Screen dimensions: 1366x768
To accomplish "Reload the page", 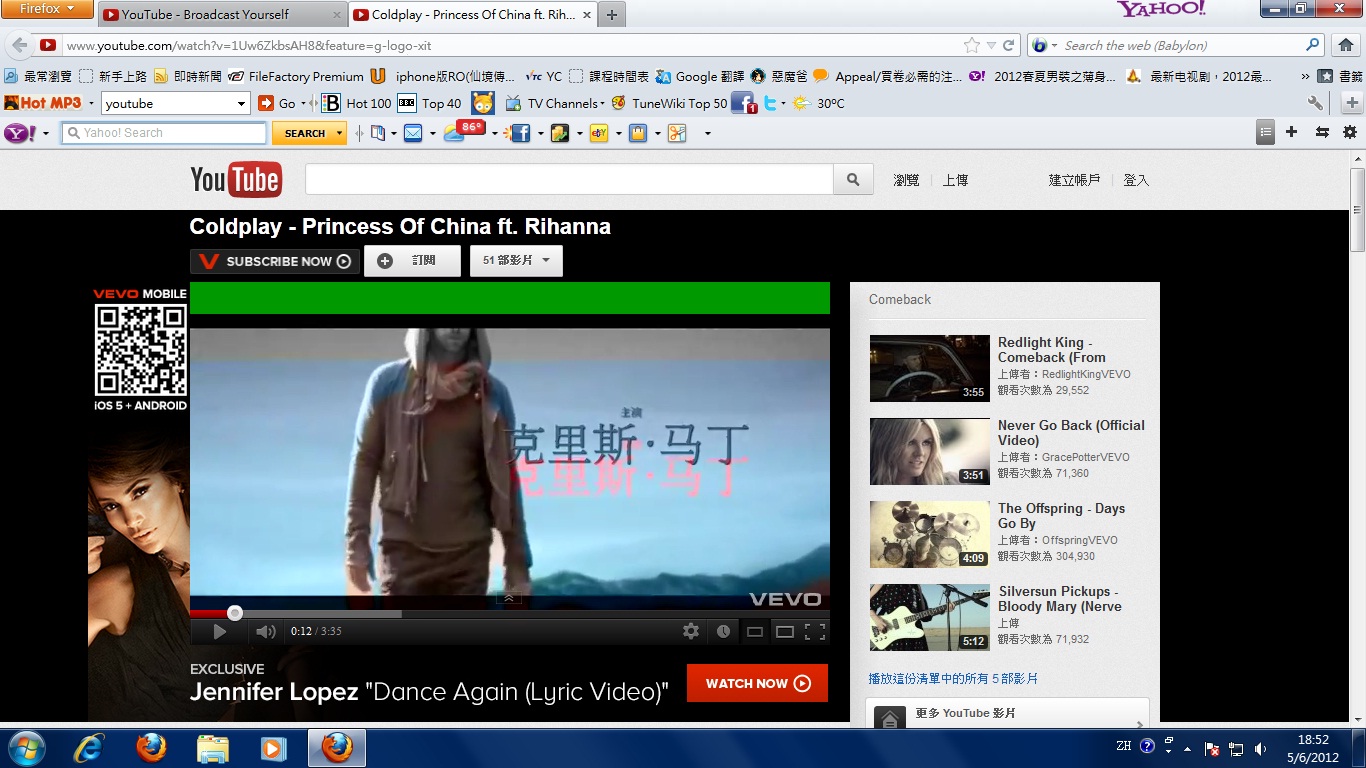I will tap(1009, 45).
